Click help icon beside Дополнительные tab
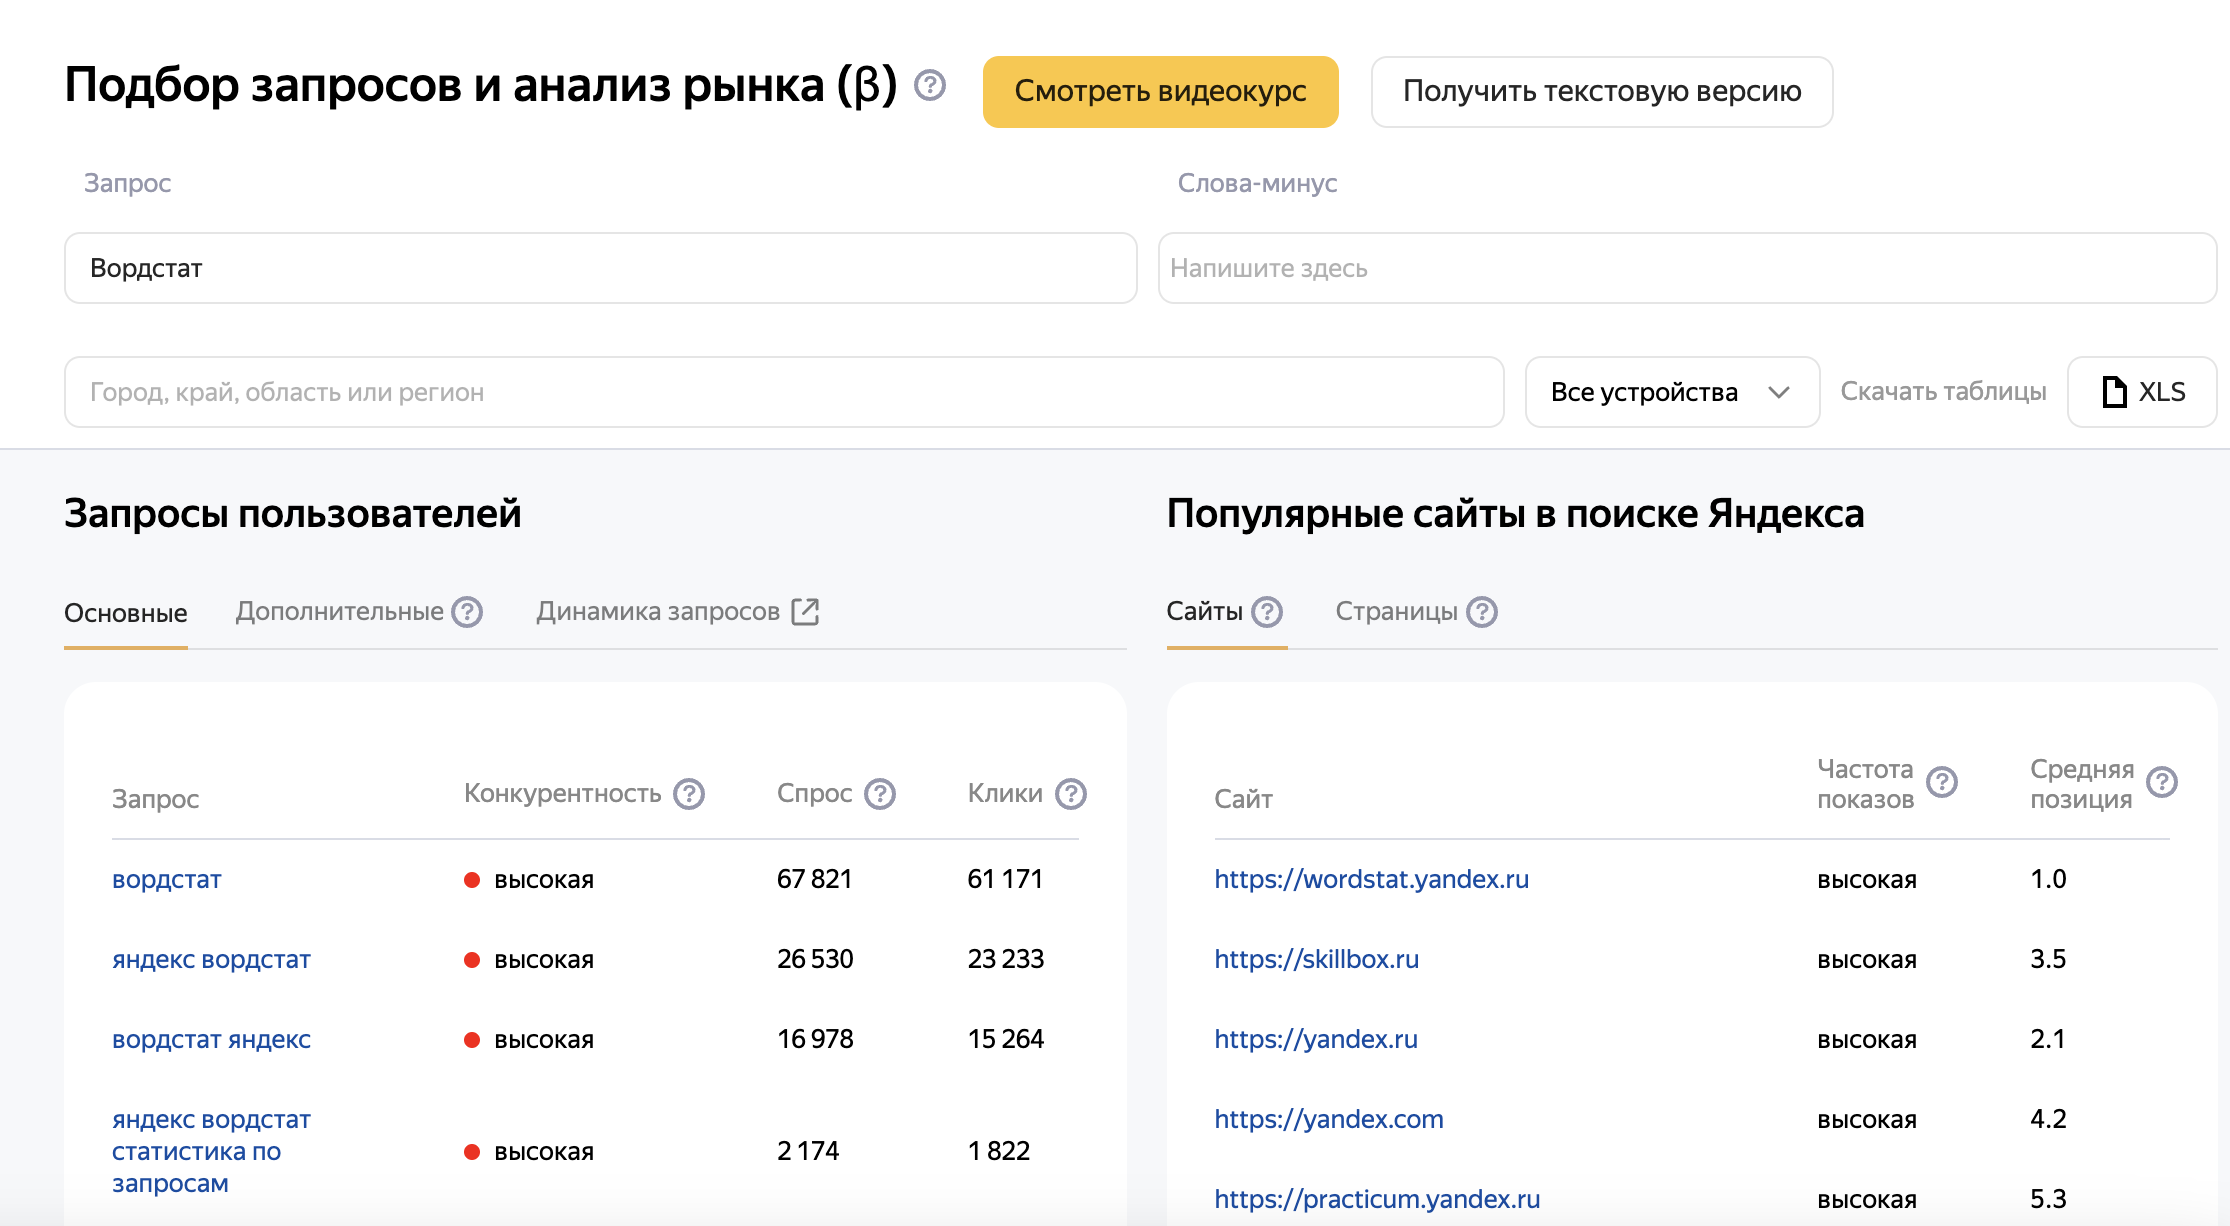The image size is (2230, 1226). pos(467,611)
